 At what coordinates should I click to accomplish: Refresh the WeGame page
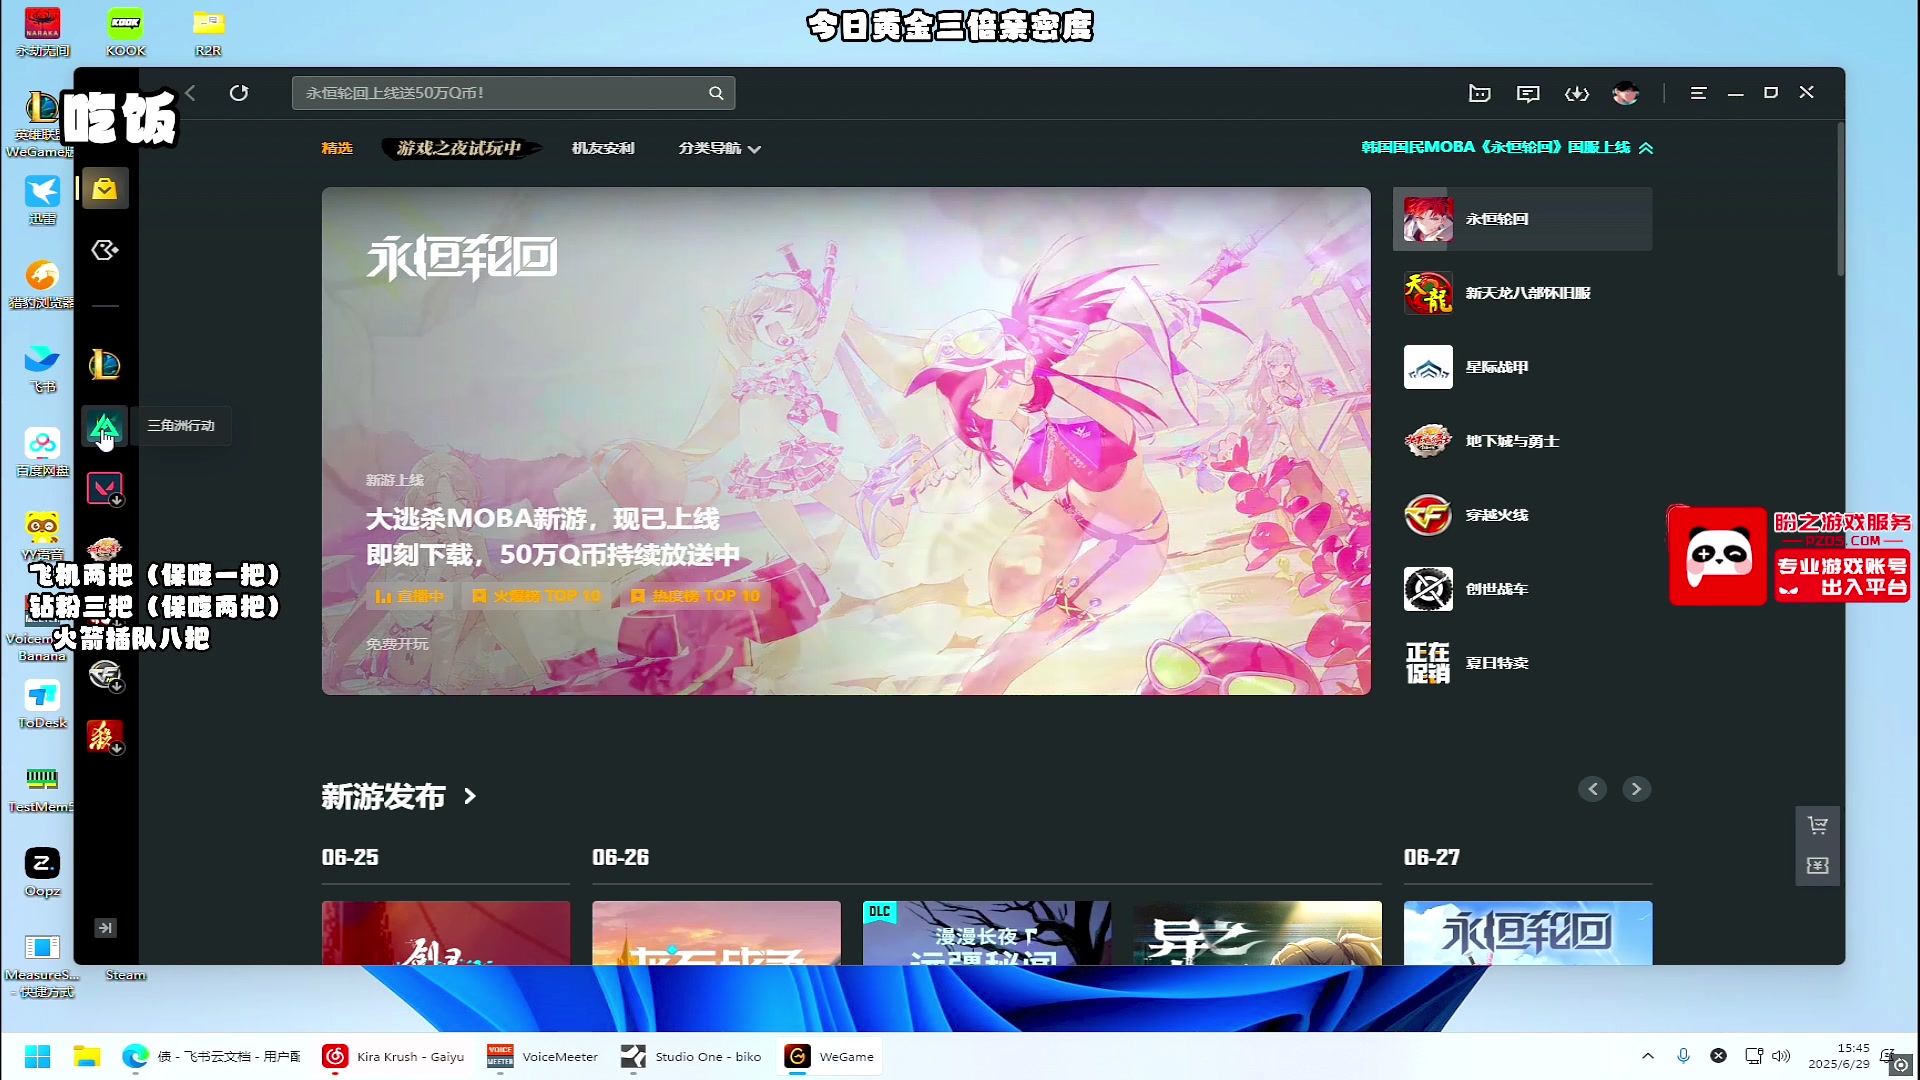point(239,93)
